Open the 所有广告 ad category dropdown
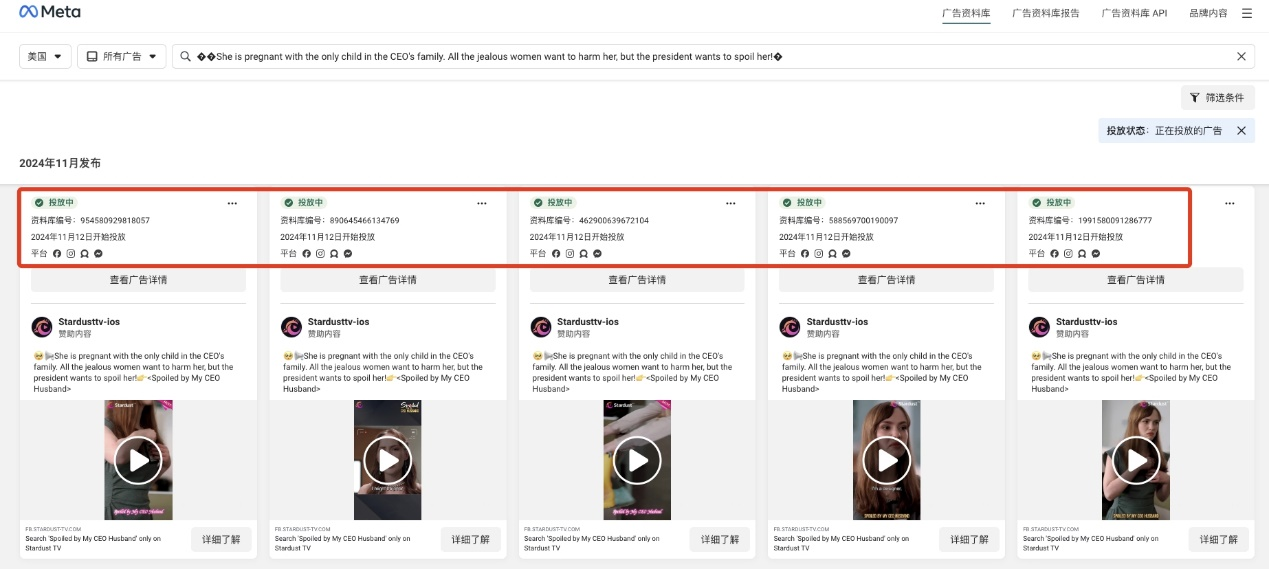 tap(122, 57)
